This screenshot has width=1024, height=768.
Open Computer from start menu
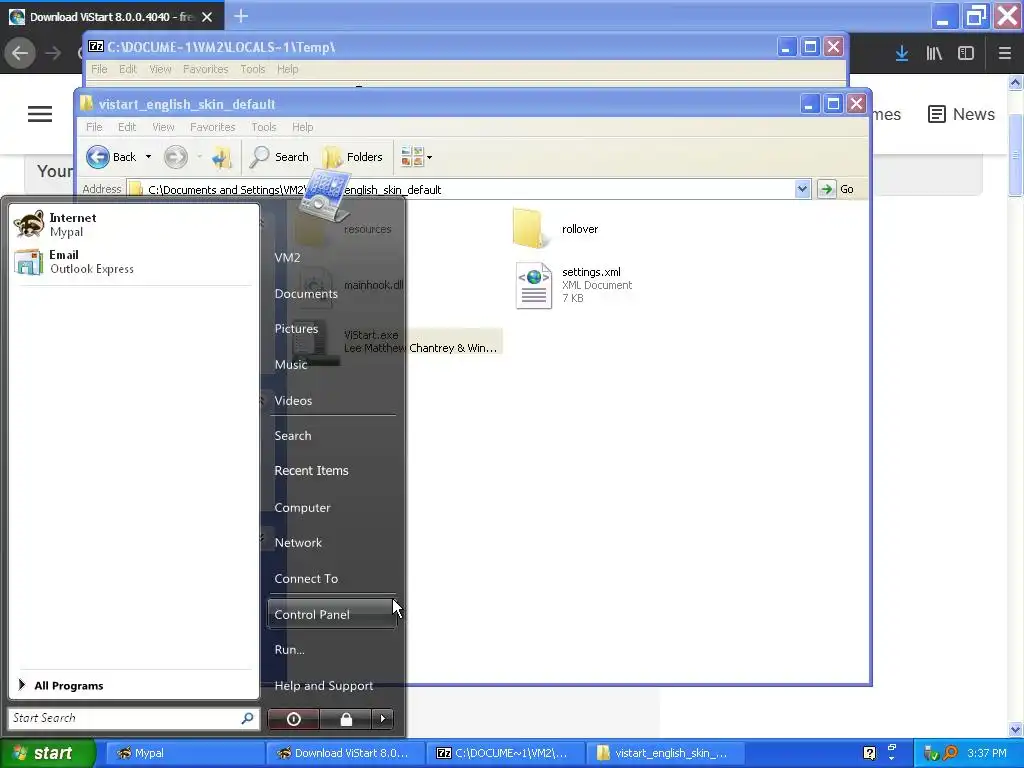pos(302,507)
